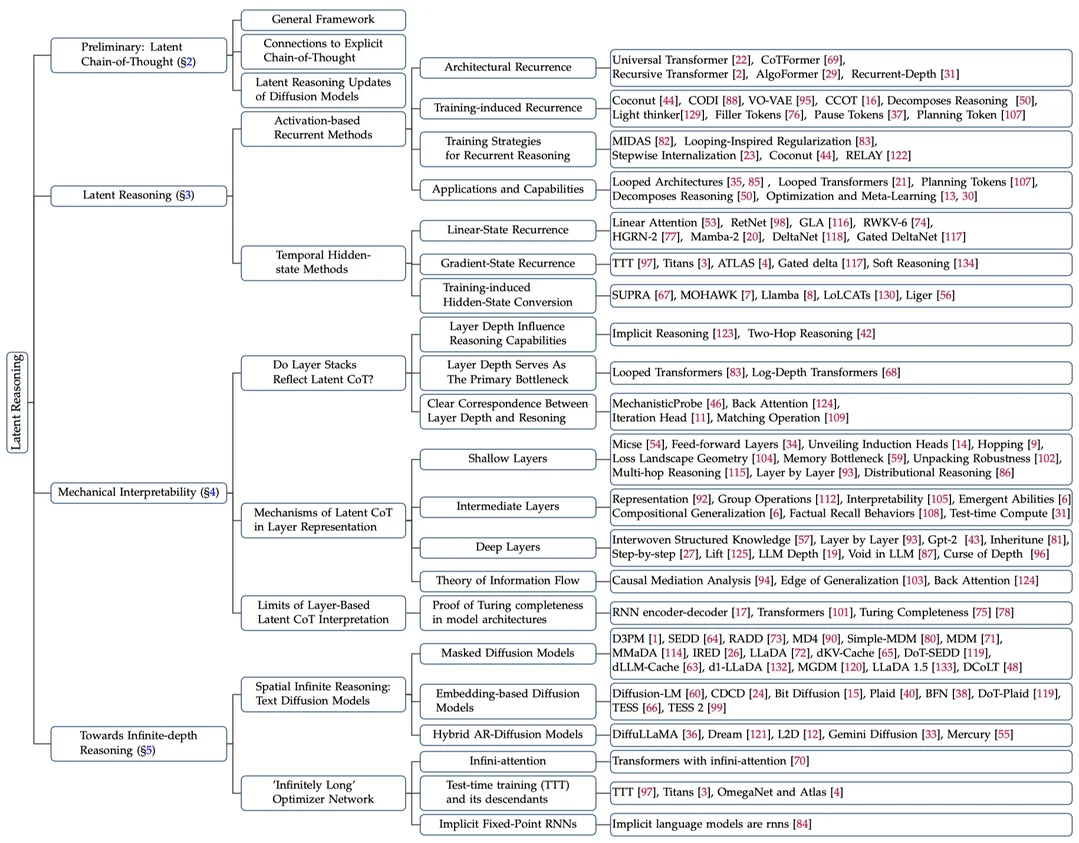Click the Infini-attention box
This screenshot has height=843, width=1079.
[508, 761]
